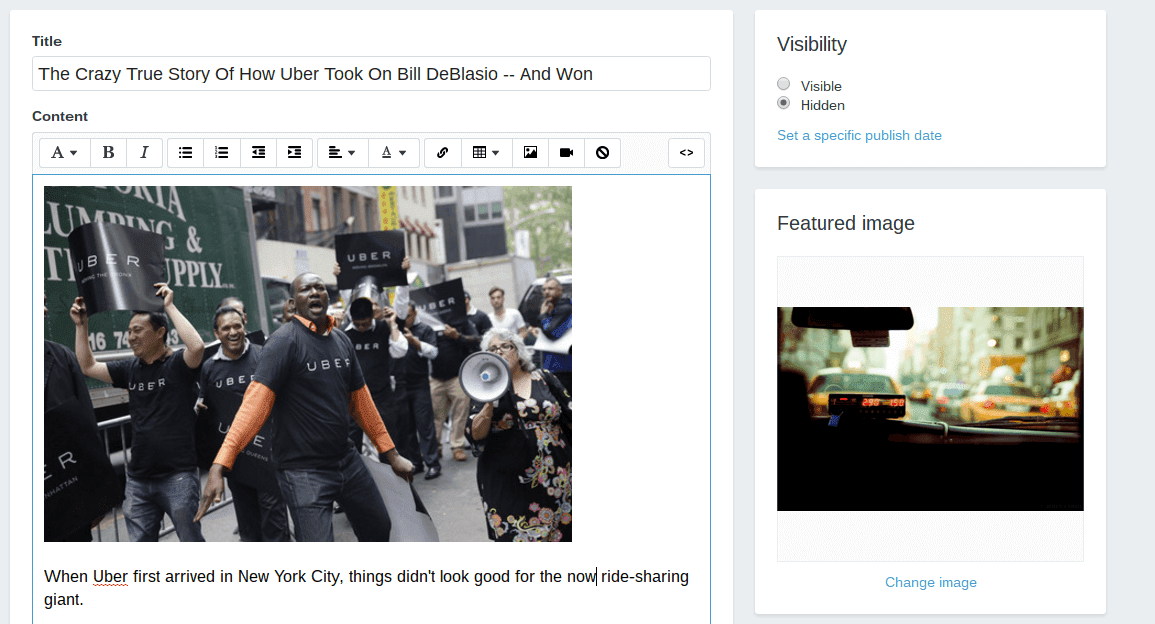The image size is (1155, 624).
Task: Click the taxi featured image thumbnail
Action: pos(930,409)
